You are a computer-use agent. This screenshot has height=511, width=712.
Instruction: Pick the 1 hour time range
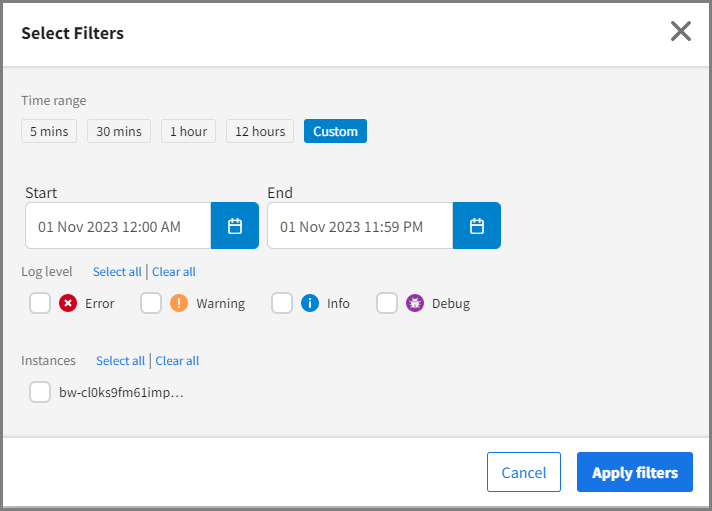click(x=188, y=131)
